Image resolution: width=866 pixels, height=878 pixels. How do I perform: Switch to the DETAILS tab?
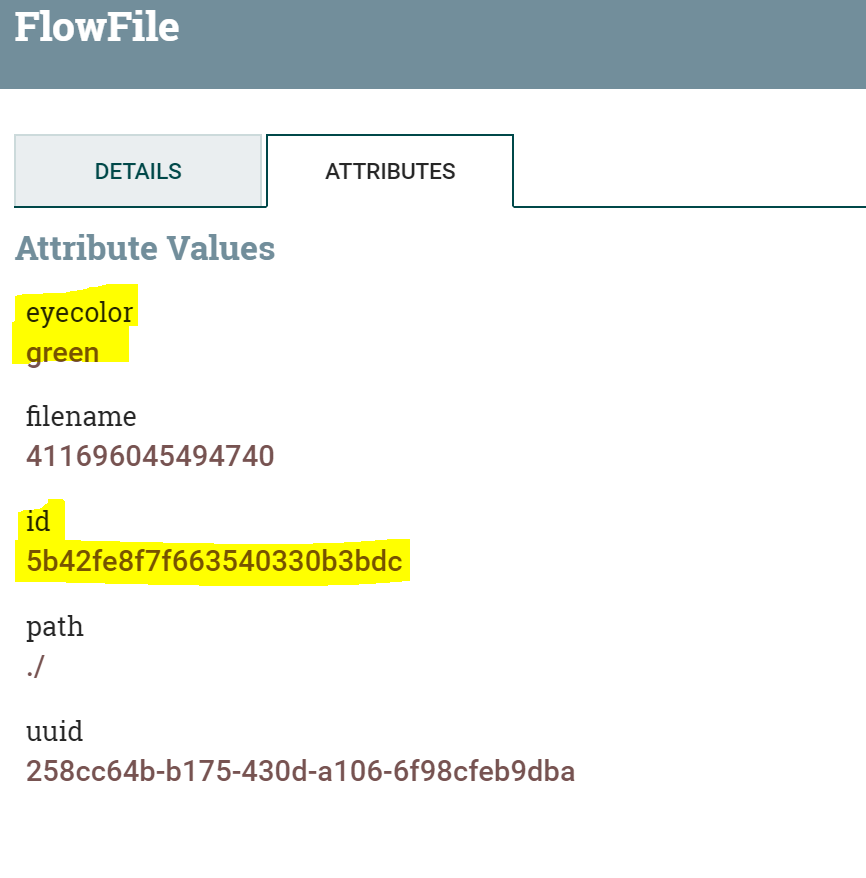pos(138,171)
